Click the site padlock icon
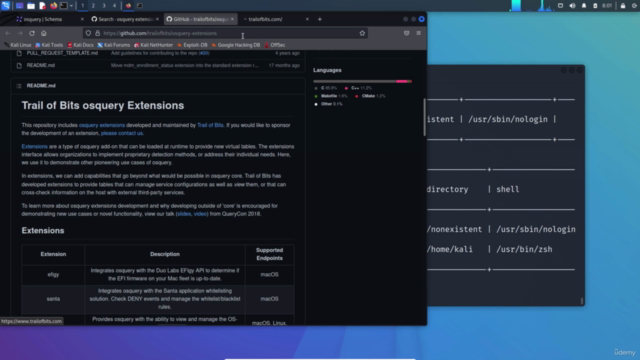640x360 pixels. (x=98, y=33)
